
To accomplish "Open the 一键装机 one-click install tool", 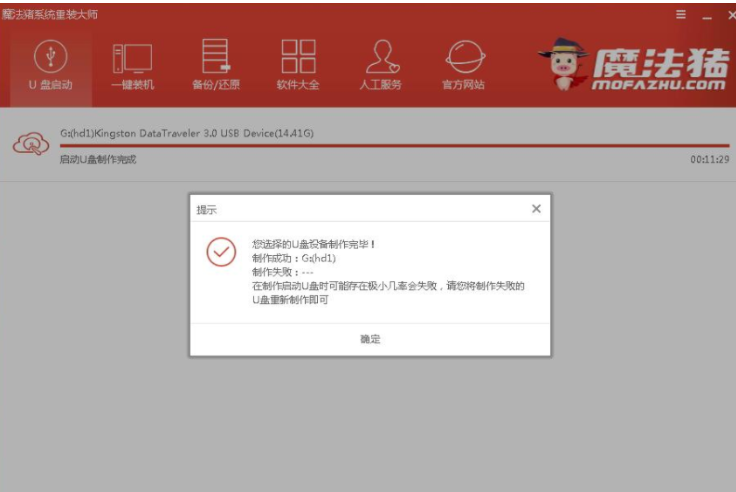I will tap(132, 64).
